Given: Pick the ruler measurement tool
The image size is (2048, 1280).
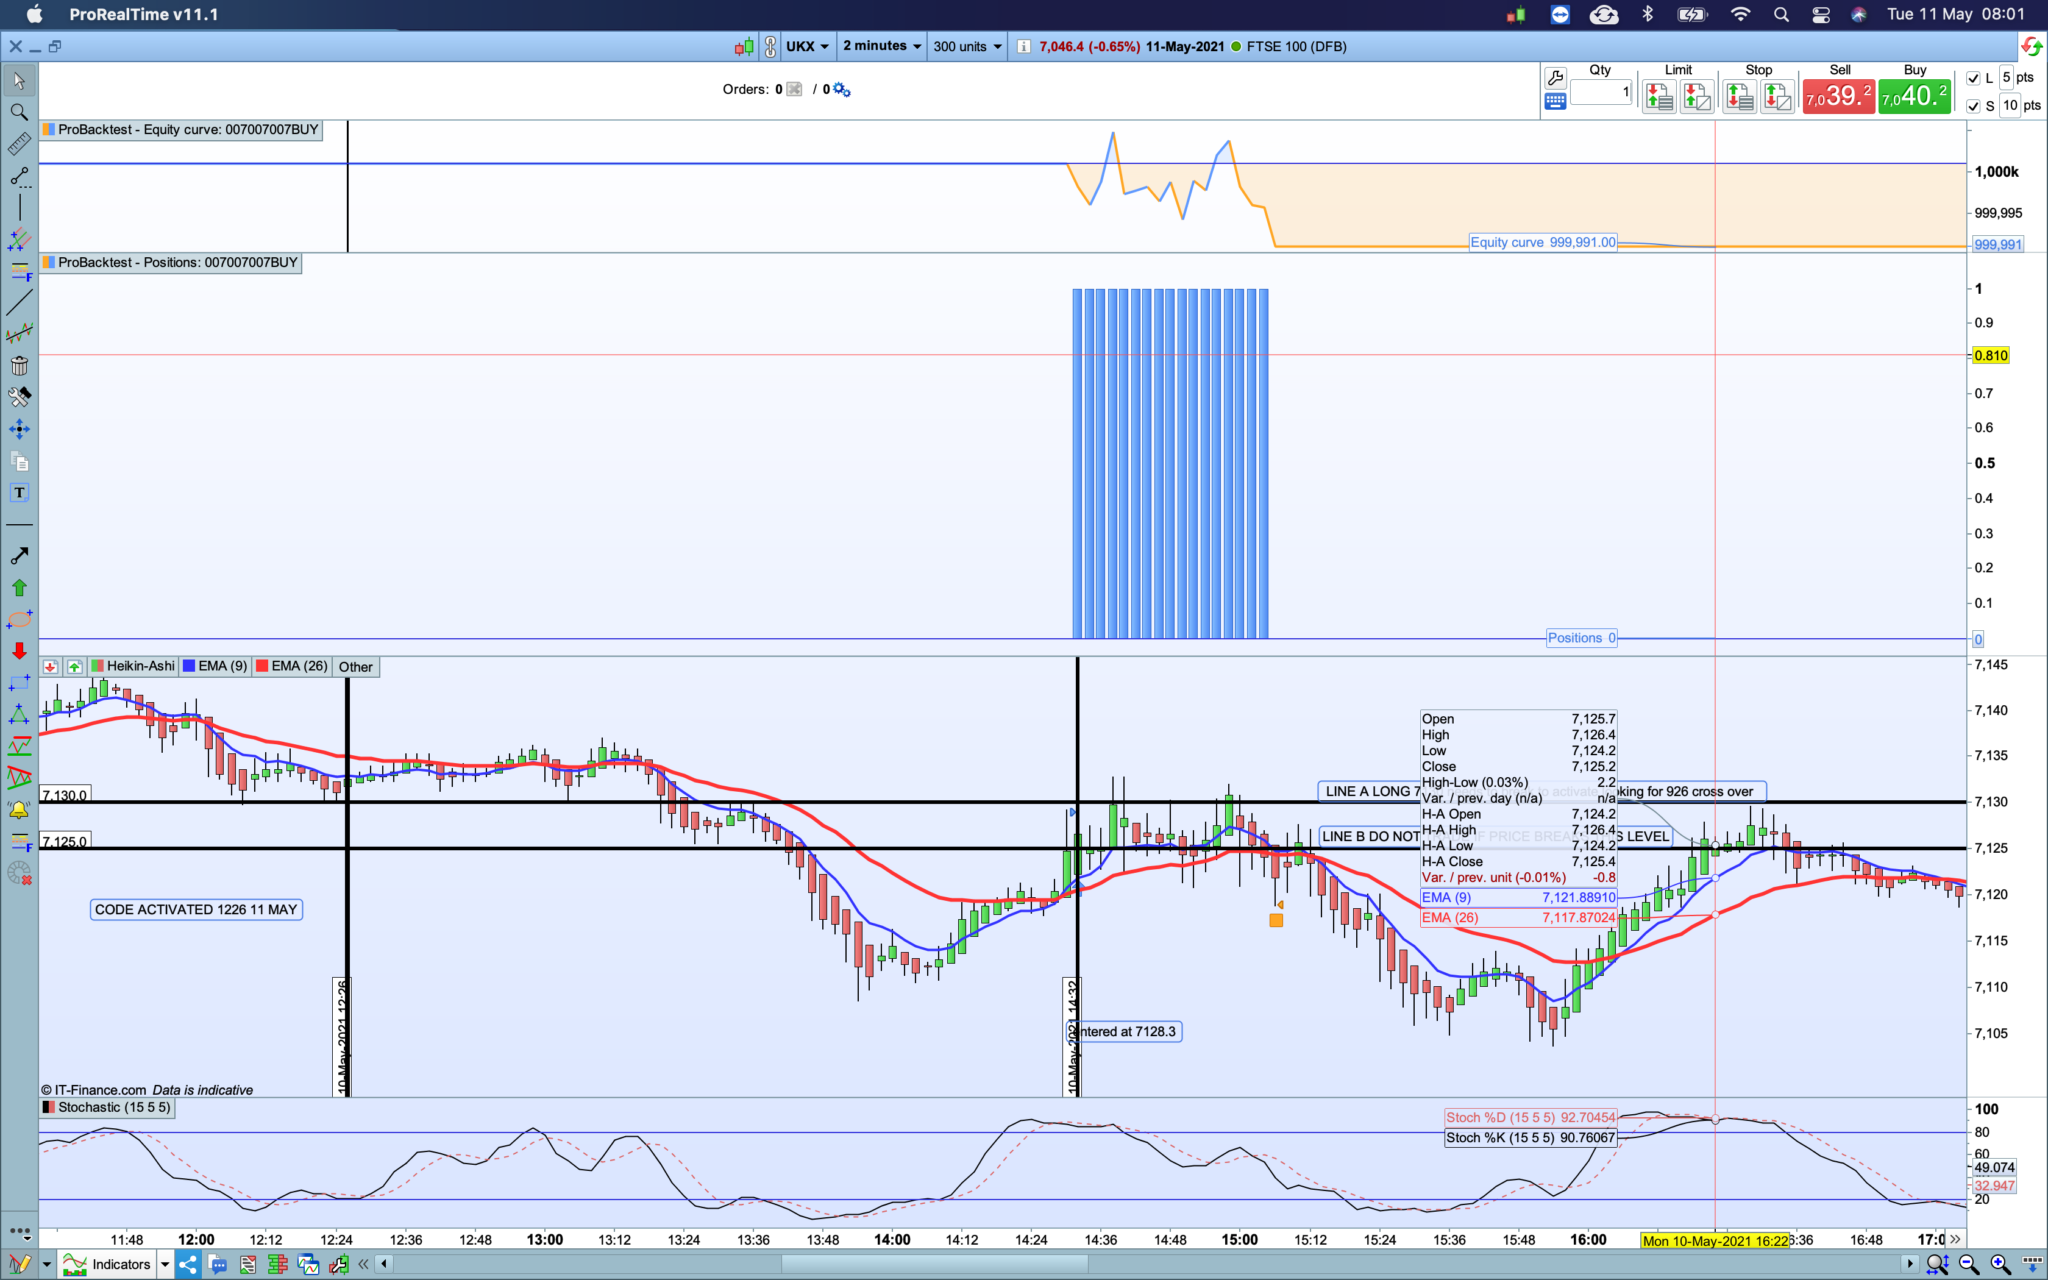Looking at the screenshot, I should click(19, 145).
